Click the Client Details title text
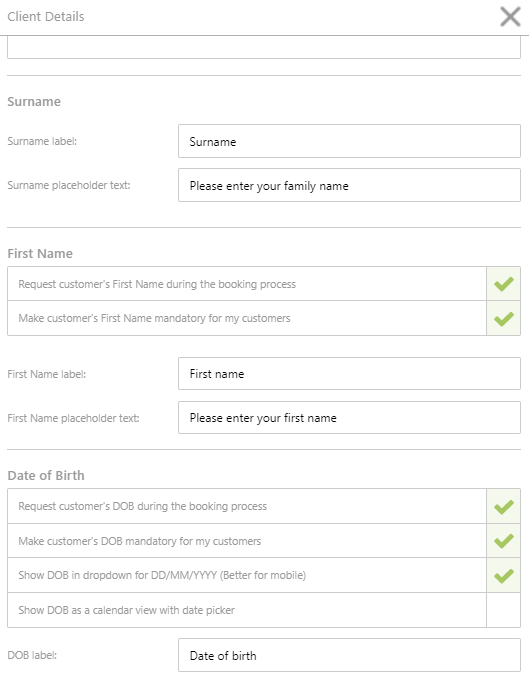This screenshot has width=529, height=679. click(46, 16)
